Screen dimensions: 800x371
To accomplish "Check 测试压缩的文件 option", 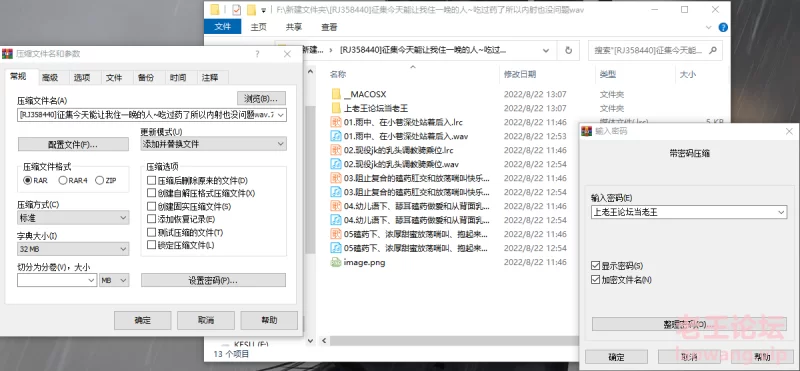I will pyautogui.click(x=151, y=232).
